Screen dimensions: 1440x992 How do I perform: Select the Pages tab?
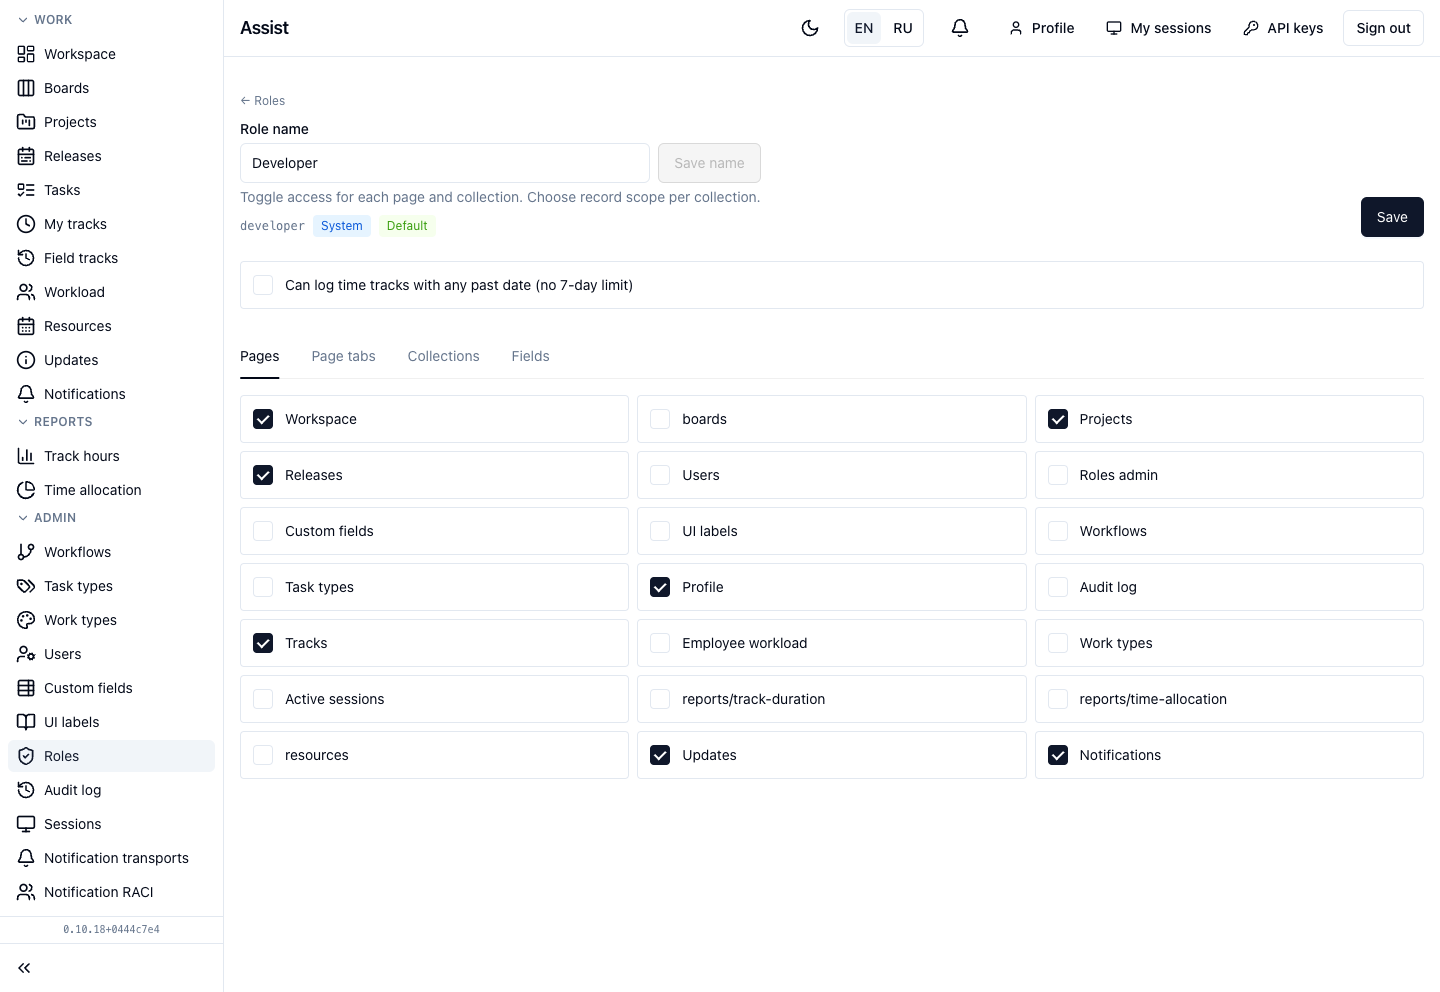coord(259,356)
